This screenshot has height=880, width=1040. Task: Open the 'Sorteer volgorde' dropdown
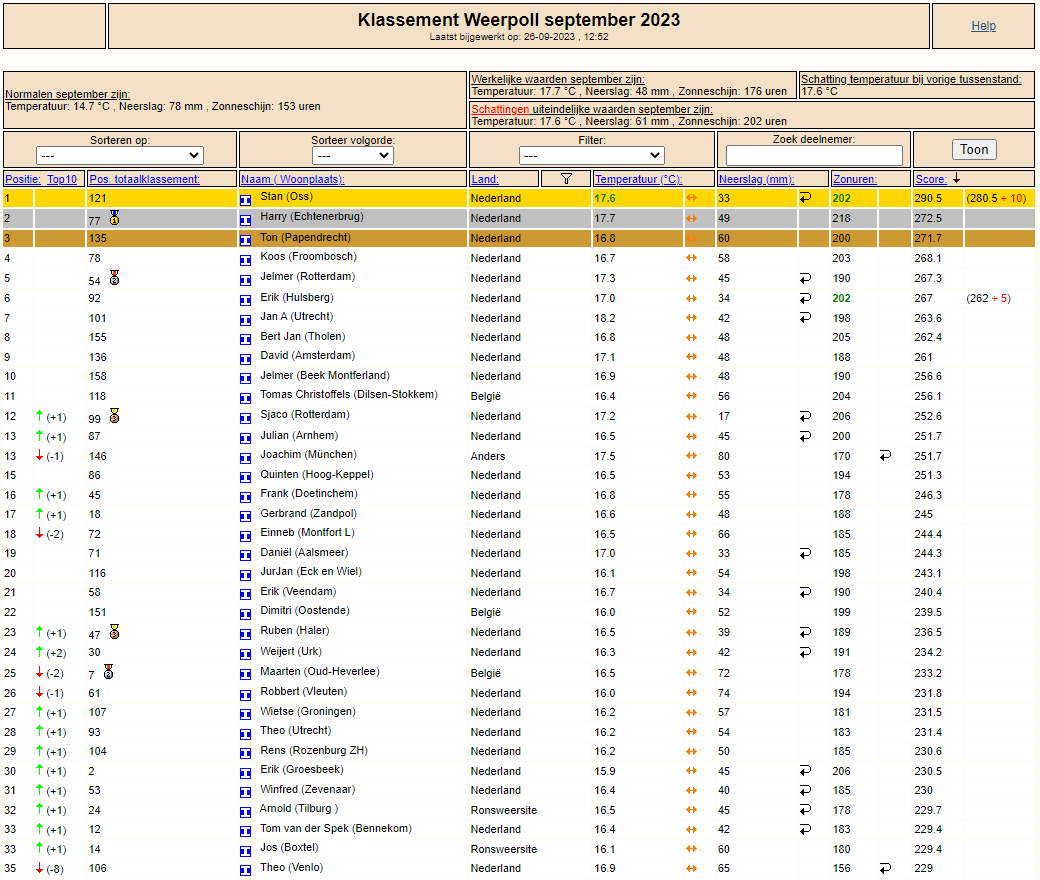coord(352,156)
